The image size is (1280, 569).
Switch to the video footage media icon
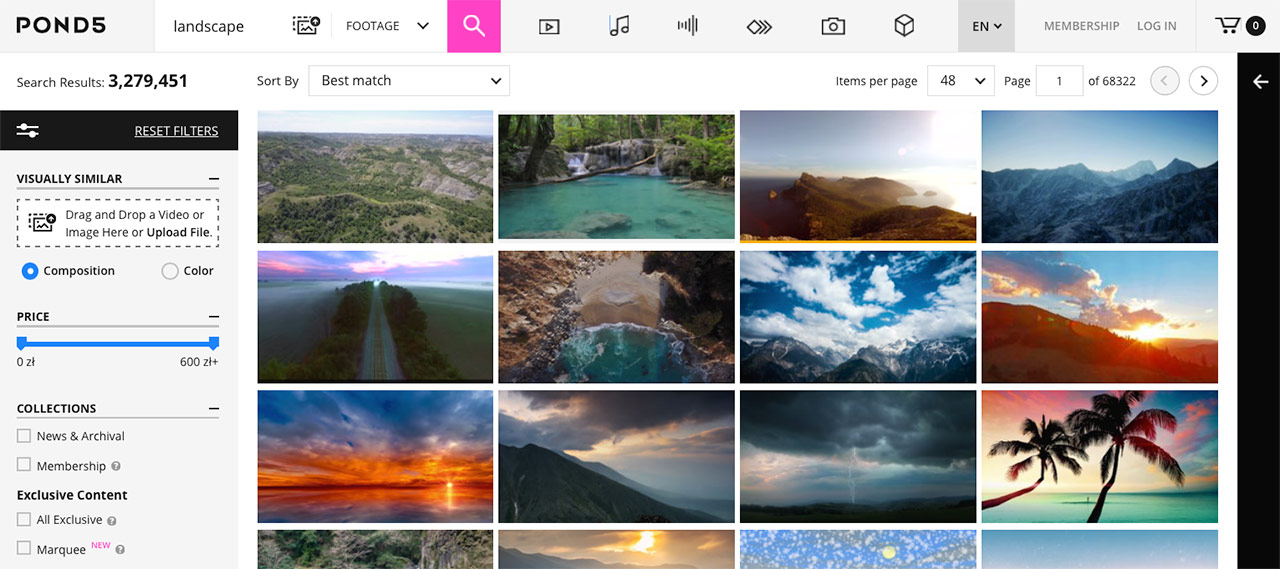(549, 27)
